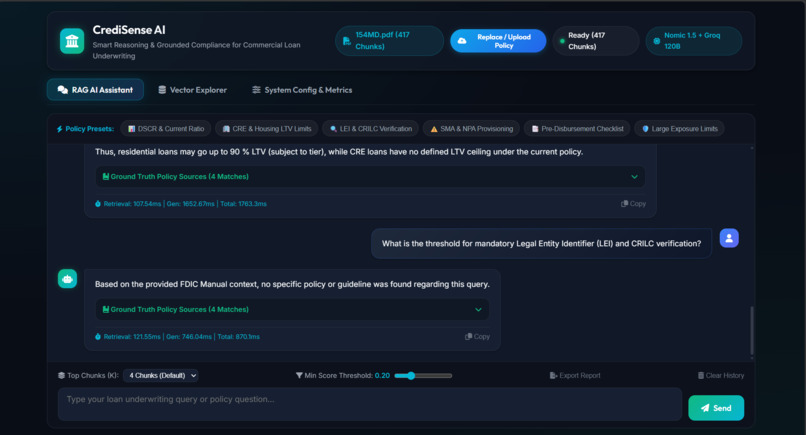The image size is (806, 435).
Task: Select the SMA & NPA Provisioning preset
Action: [x=471, y=129]
